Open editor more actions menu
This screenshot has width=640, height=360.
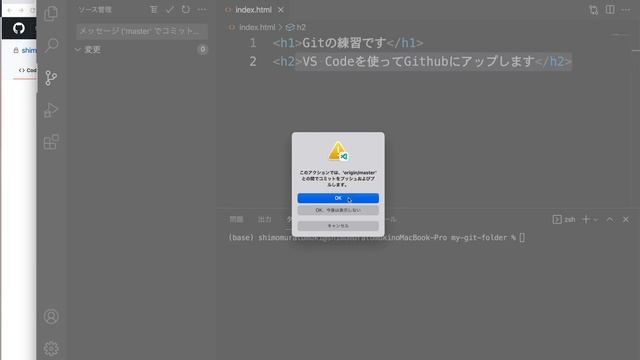coord(626,10)
